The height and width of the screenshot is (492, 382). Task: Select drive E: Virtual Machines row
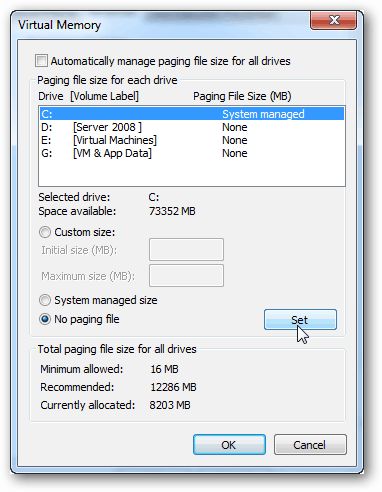click(192, 140)
